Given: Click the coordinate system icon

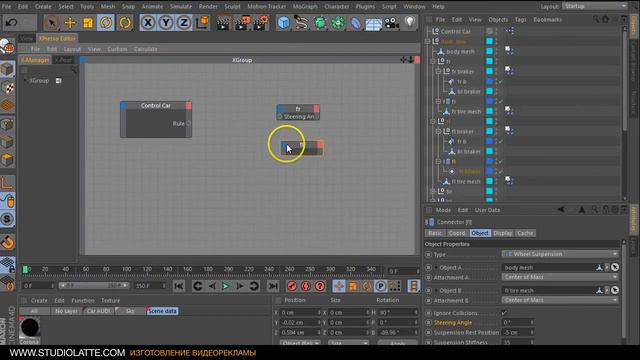Looking at the screenshot, I should (202, 22).
